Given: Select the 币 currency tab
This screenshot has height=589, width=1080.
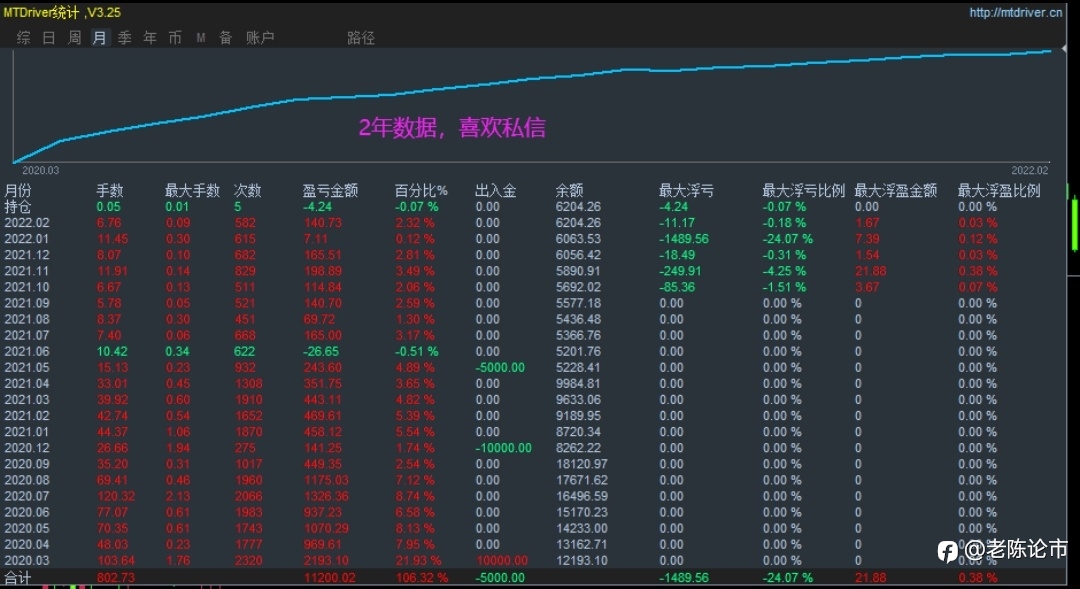Looking at the screenshot, I should click(x=175, y=38).
